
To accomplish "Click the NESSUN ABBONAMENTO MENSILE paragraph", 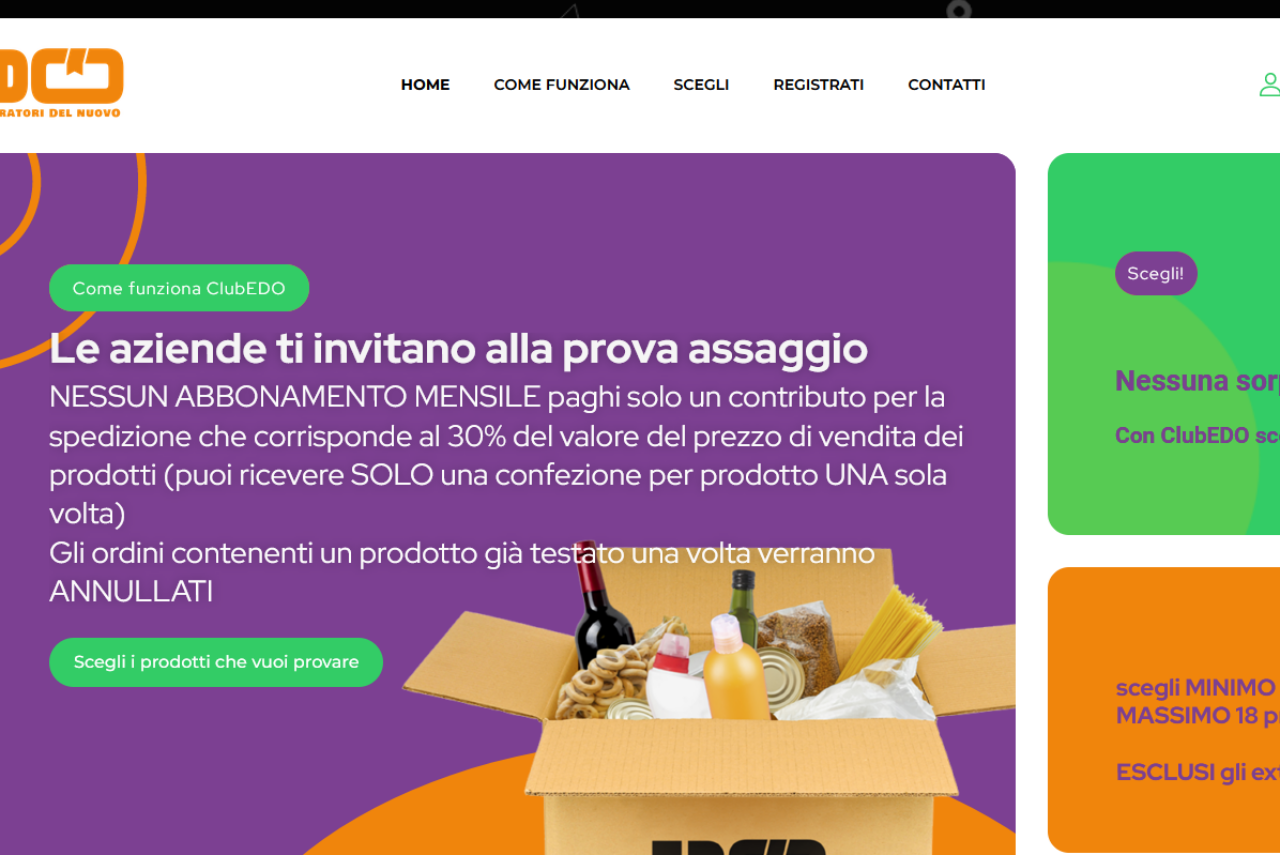I will 506,456.
